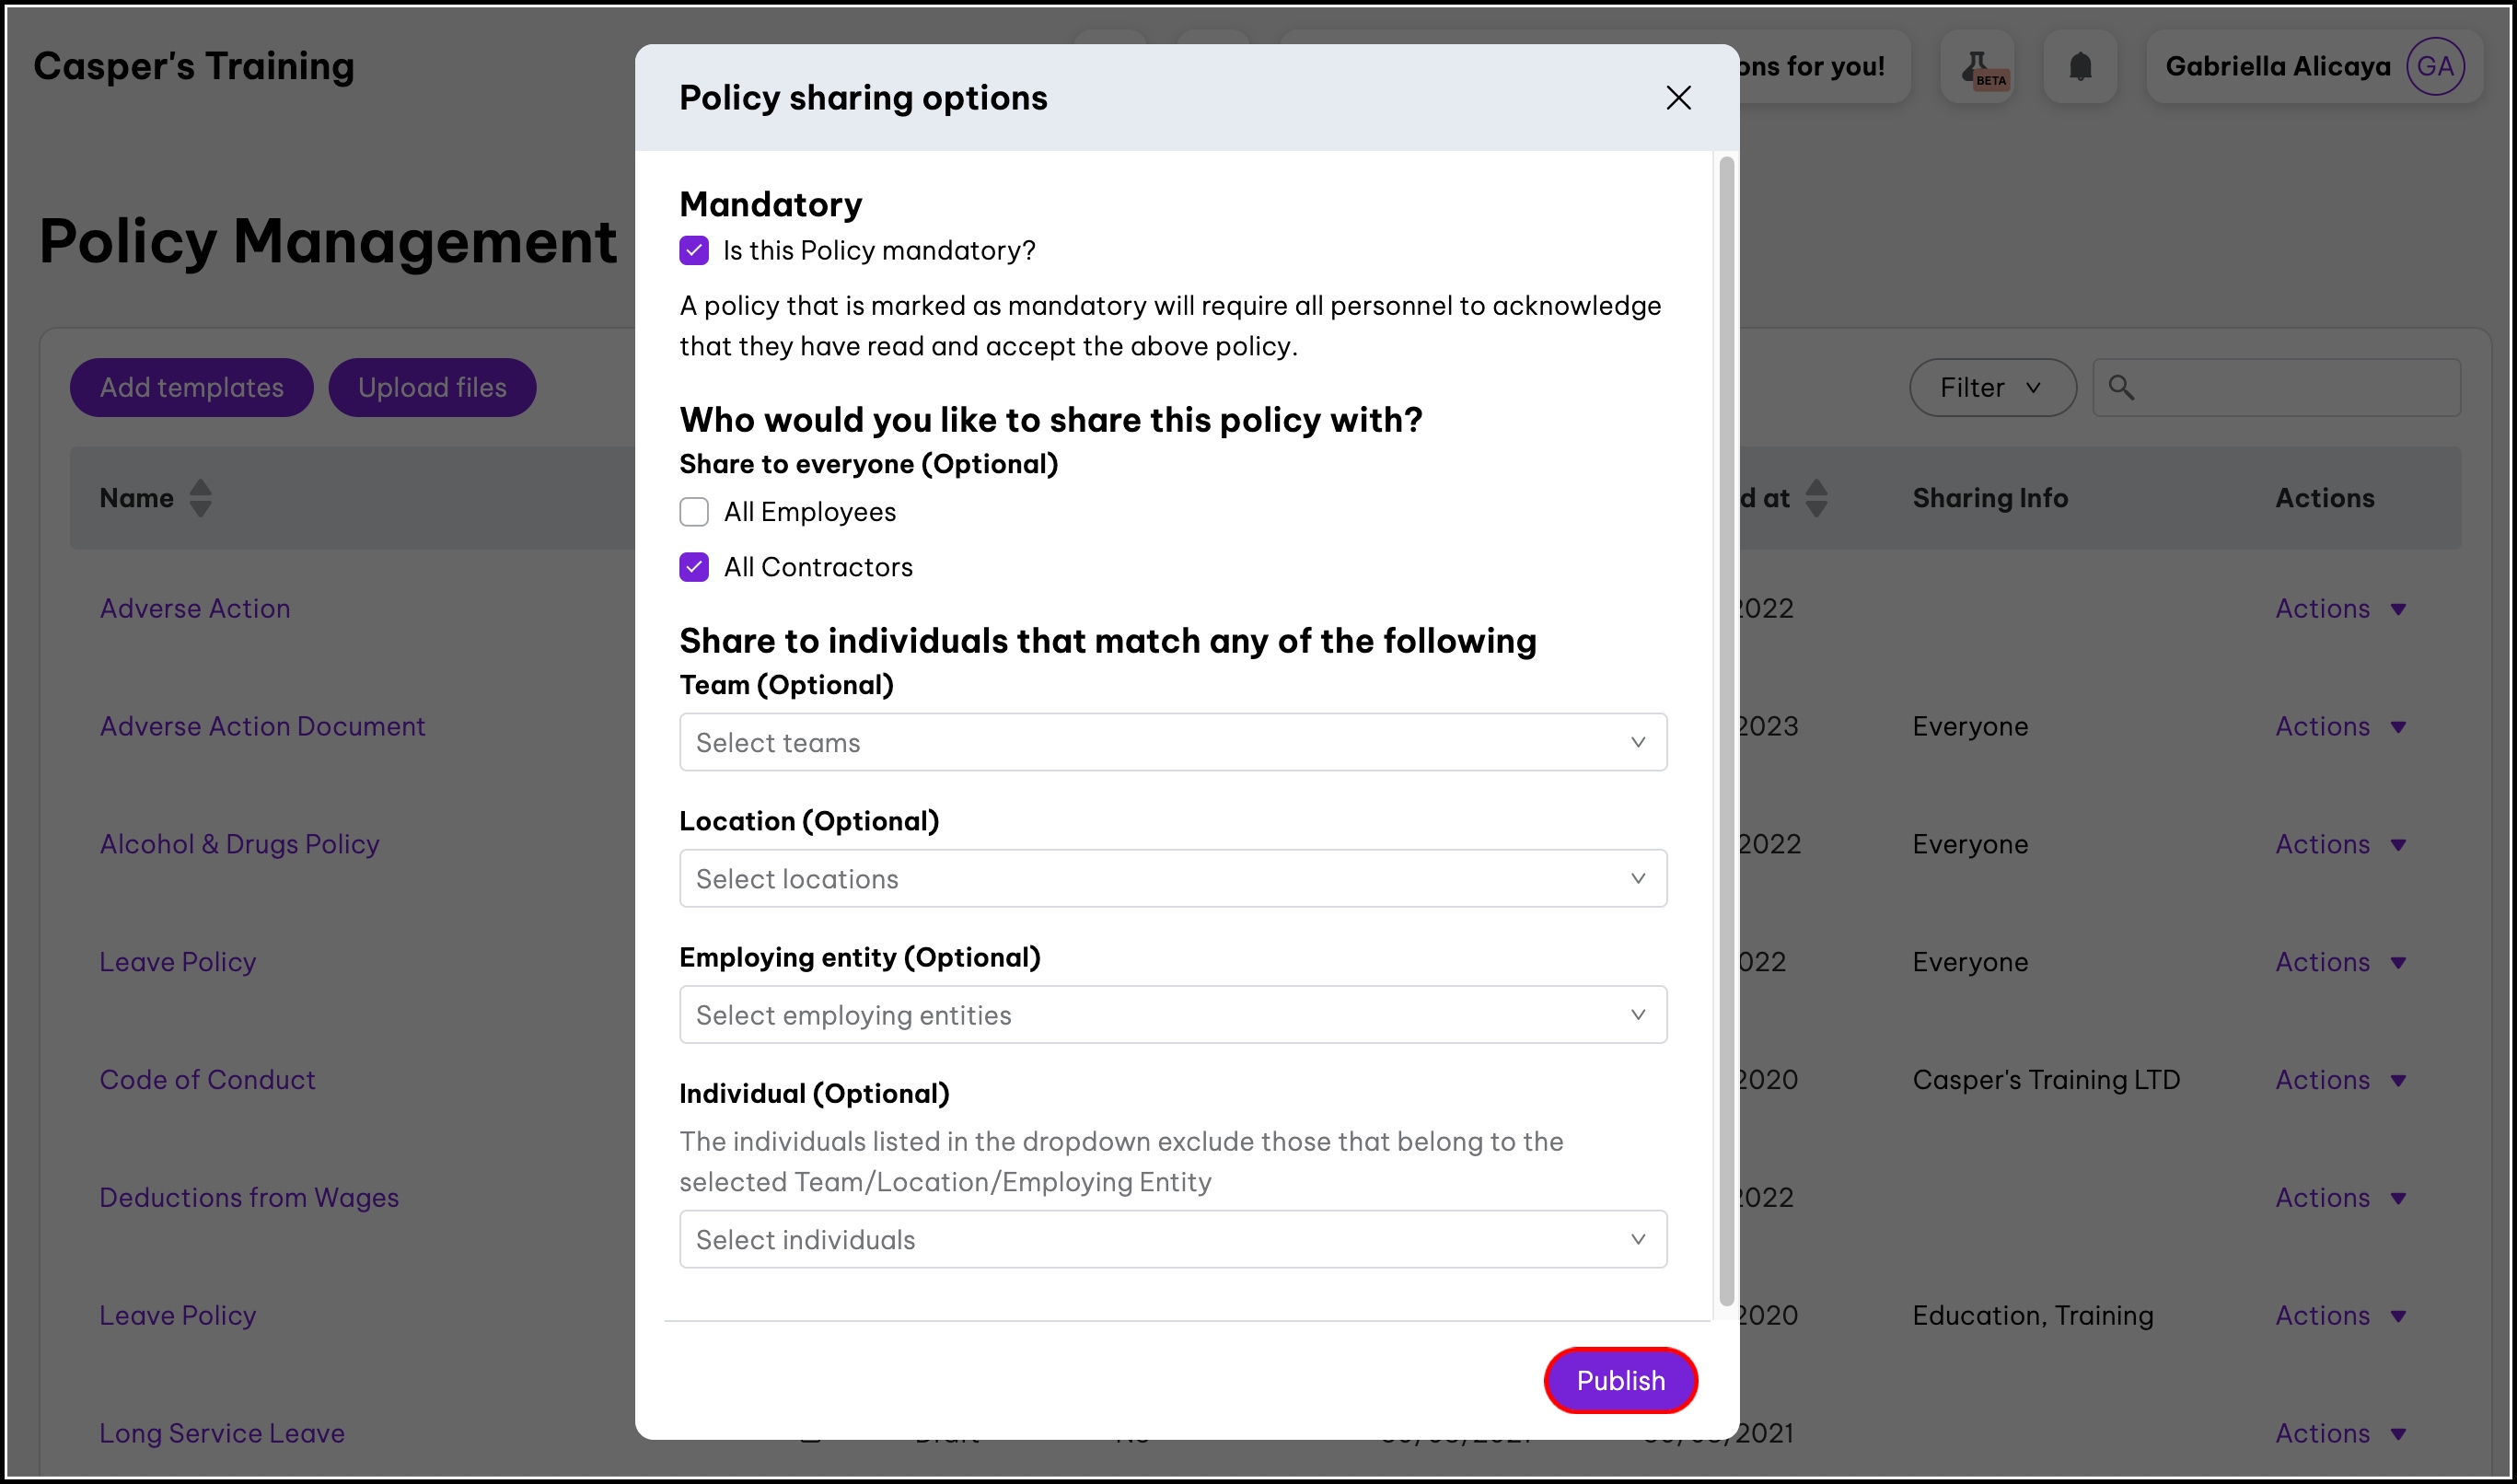Expand the Select teams dropdown
This screenshot has width=2517, height=1484.
click(x=1172, y=742)
